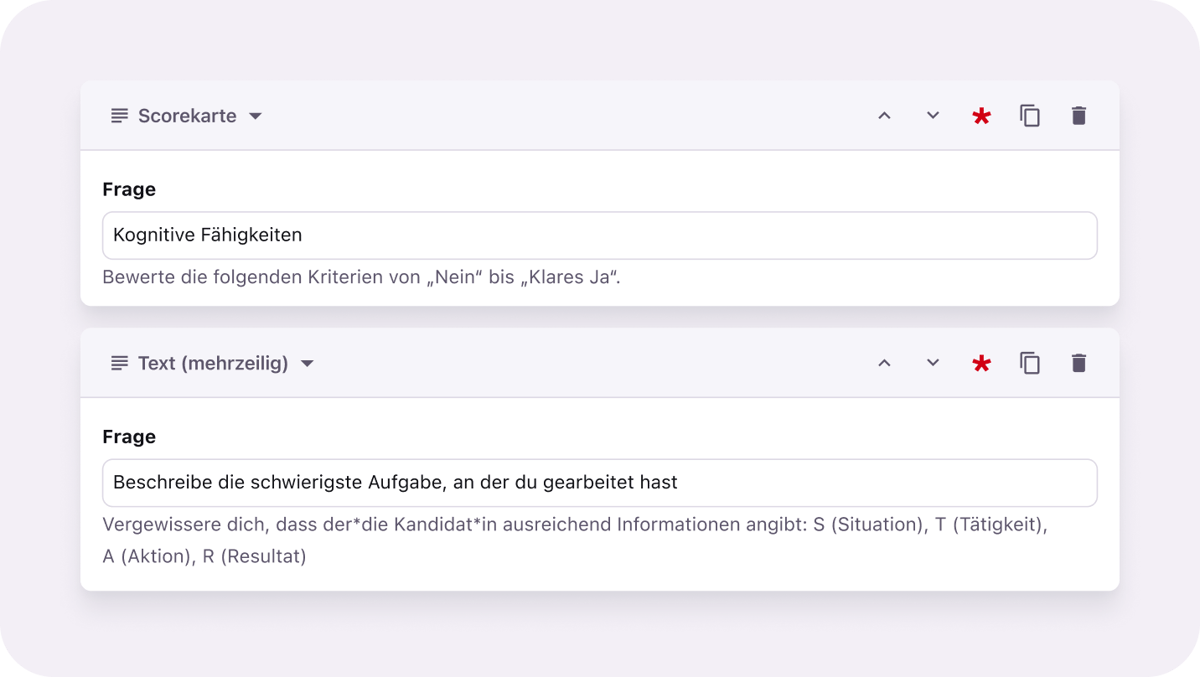Duplicate the Scorekarte question
This screenshot has width=1200, height=677.
click(x=1030, y=116)
